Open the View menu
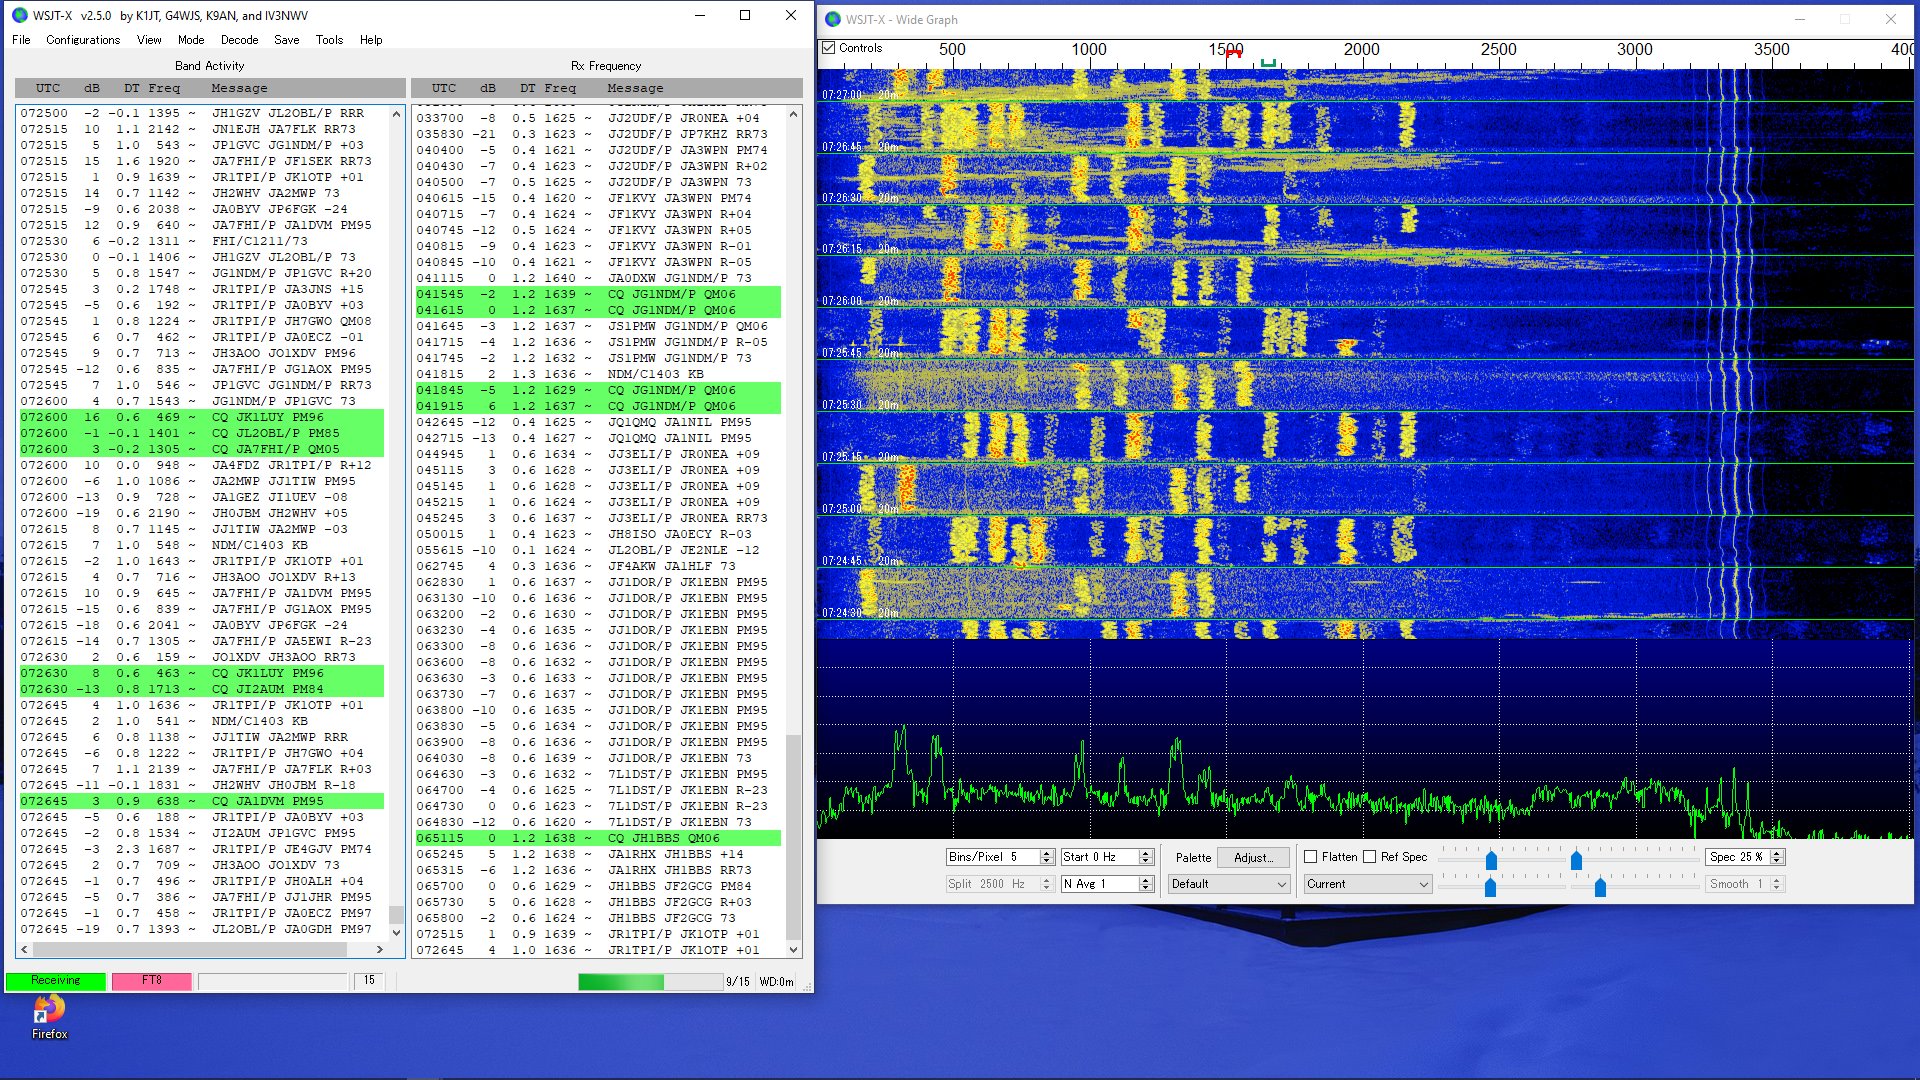This screenshot has height=1080, width=1920. 149,40
